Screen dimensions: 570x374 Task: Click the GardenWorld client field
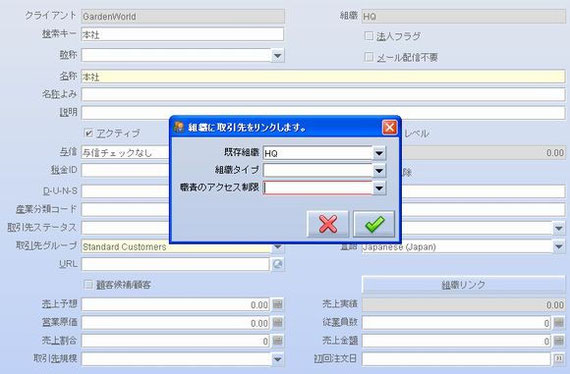[182, 16]
